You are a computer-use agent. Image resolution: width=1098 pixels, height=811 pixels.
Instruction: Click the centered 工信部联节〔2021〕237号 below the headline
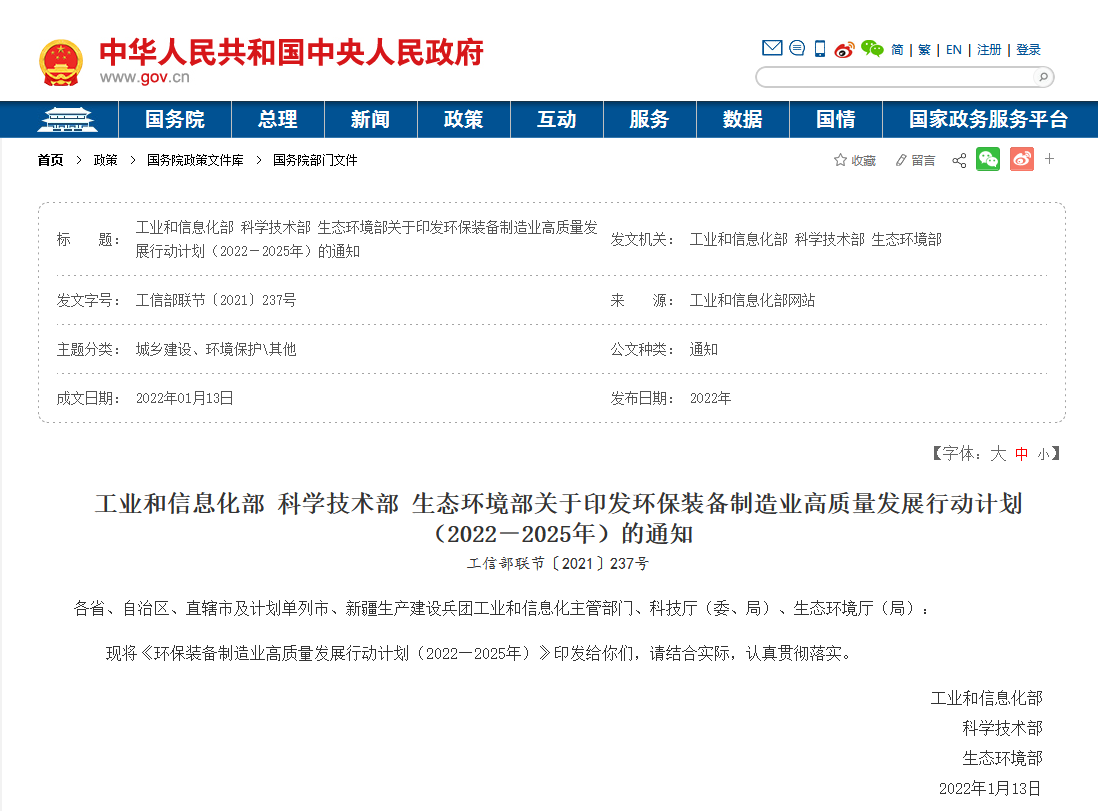(558, 564)
